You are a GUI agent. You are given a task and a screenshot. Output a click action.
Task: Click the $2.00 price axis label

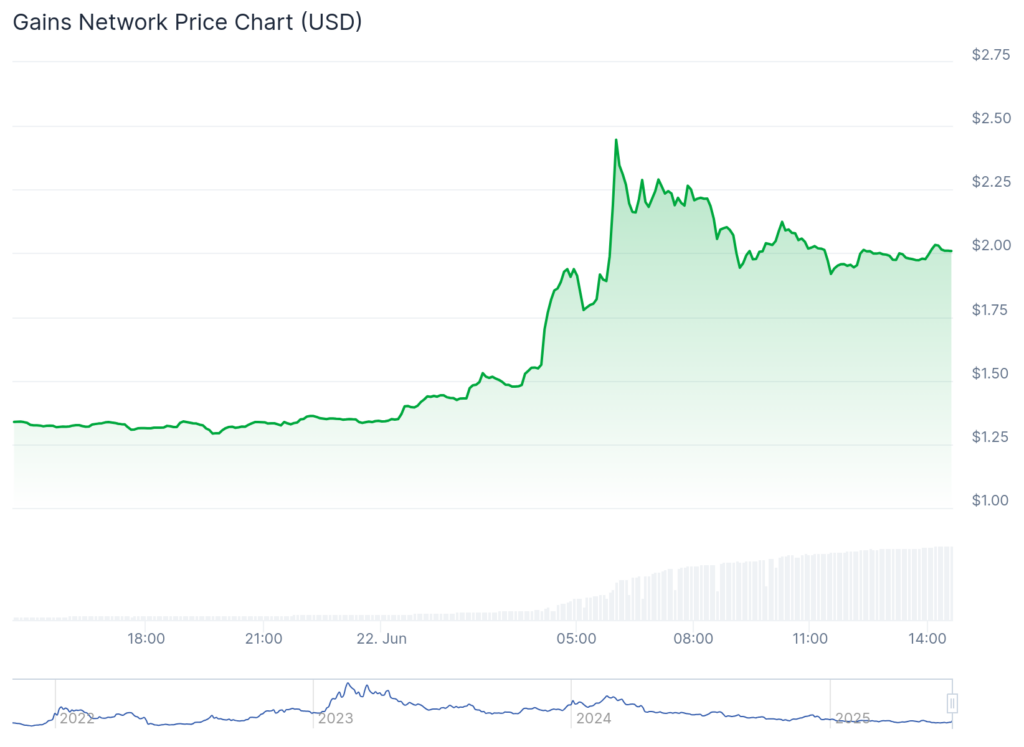coord(992,245)
